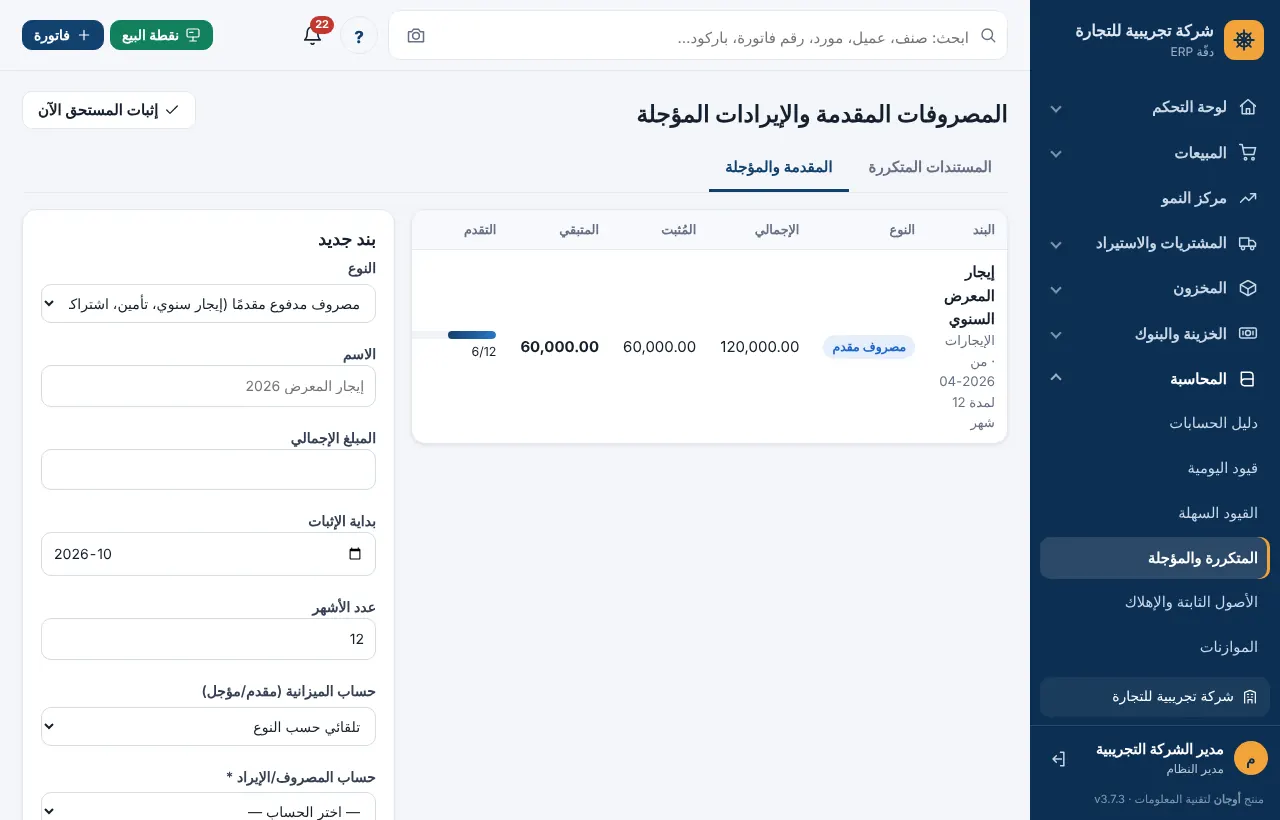Viewport: 1280px width, 820px height.
Task: Click the فاتورة button
Action: coord(63,35)
